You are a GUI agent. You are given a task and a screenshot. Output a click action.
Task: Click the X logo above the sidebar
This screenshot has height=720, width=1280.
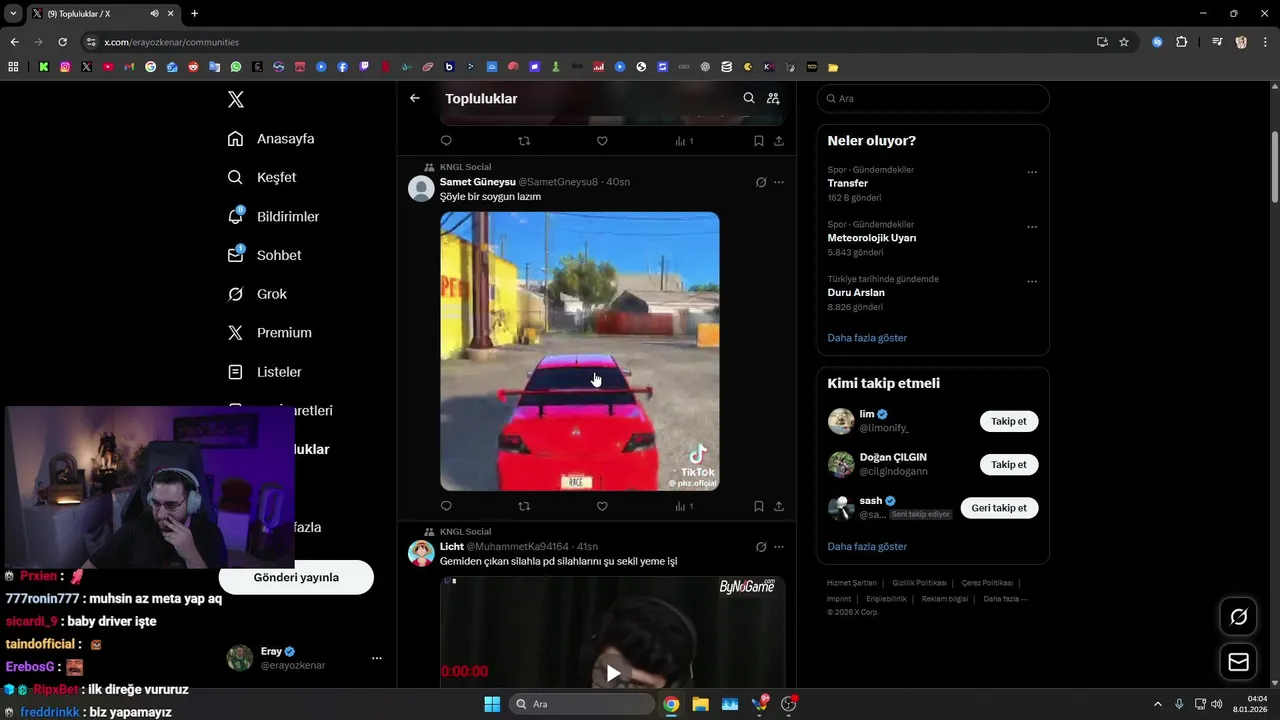pyautogui.click(x=235, y=99)
